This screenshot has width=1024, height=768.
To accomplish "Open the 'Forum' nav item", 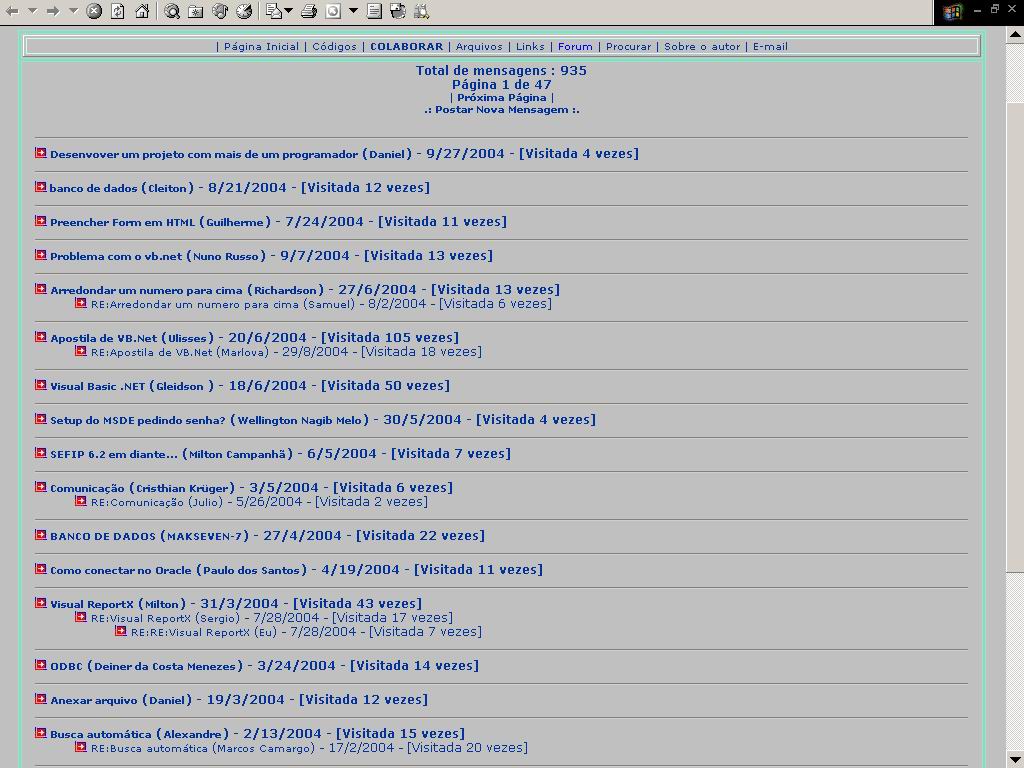I will coord(575,46).
